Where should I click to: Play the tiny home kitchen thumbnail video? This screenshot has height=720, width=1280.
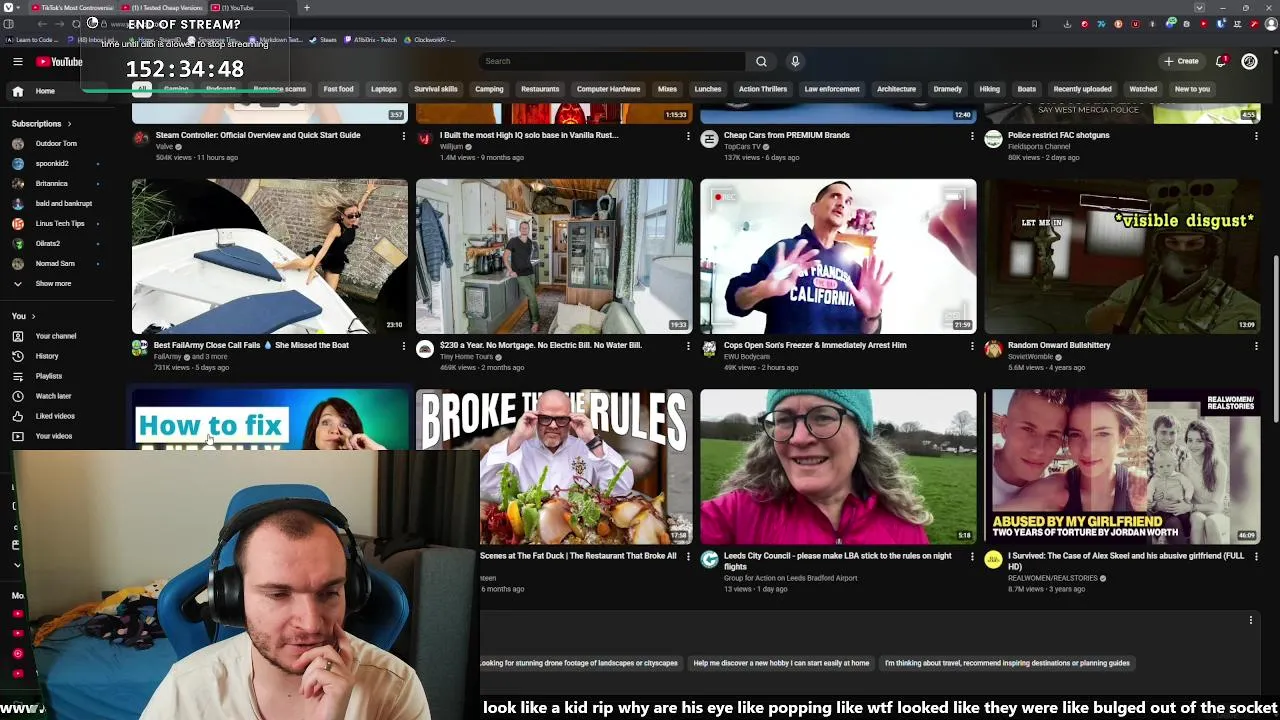click(x=554, y=256)
